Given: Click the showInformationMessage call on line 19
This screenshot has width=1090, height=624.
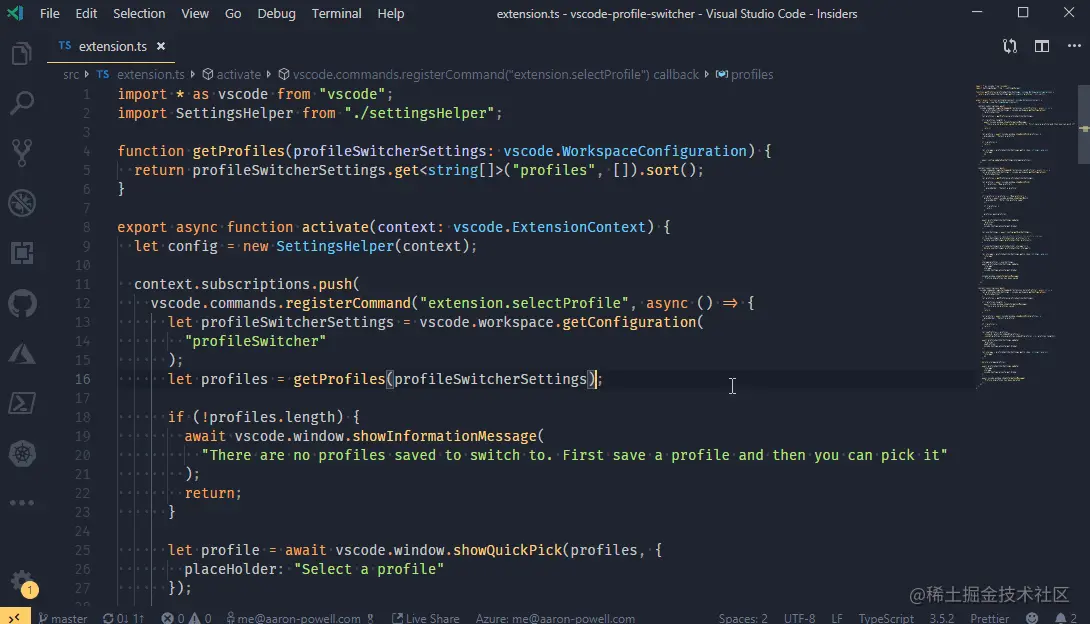Looking at the screenshot, I should tap(444, 436).
